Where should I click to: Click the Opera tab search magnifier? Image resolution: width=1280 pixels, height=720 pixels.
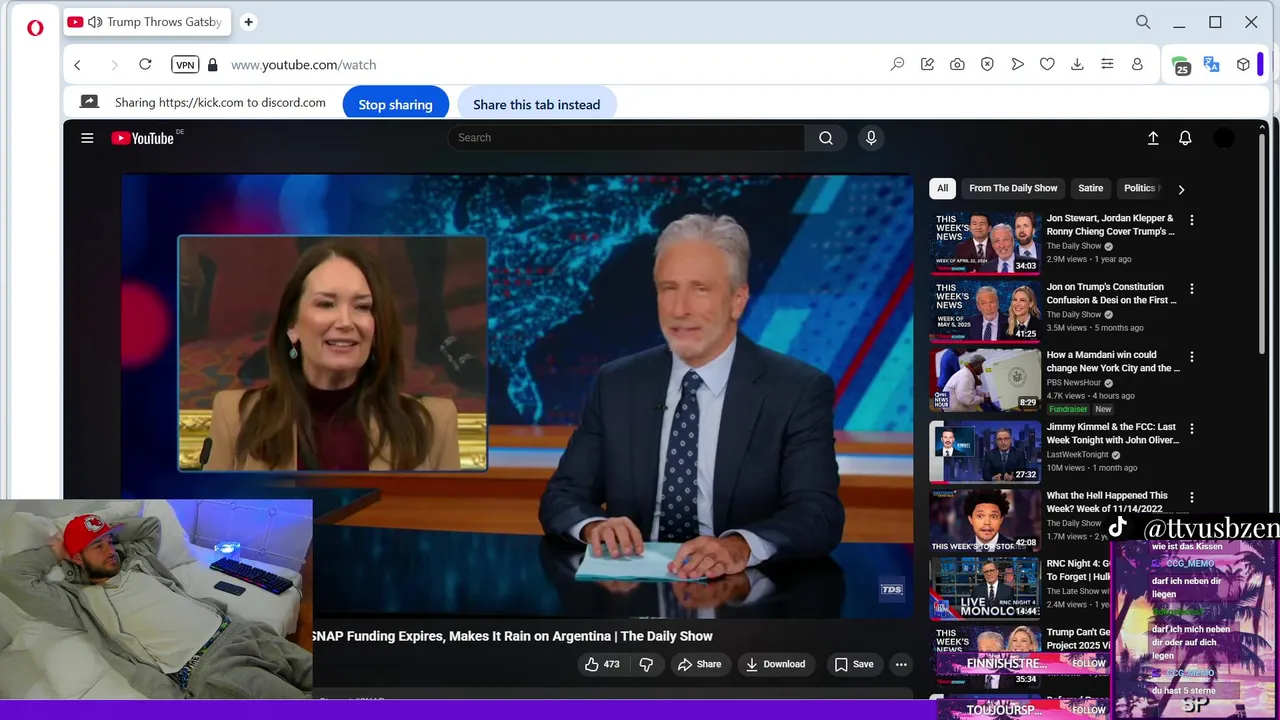coord(1143,22)
